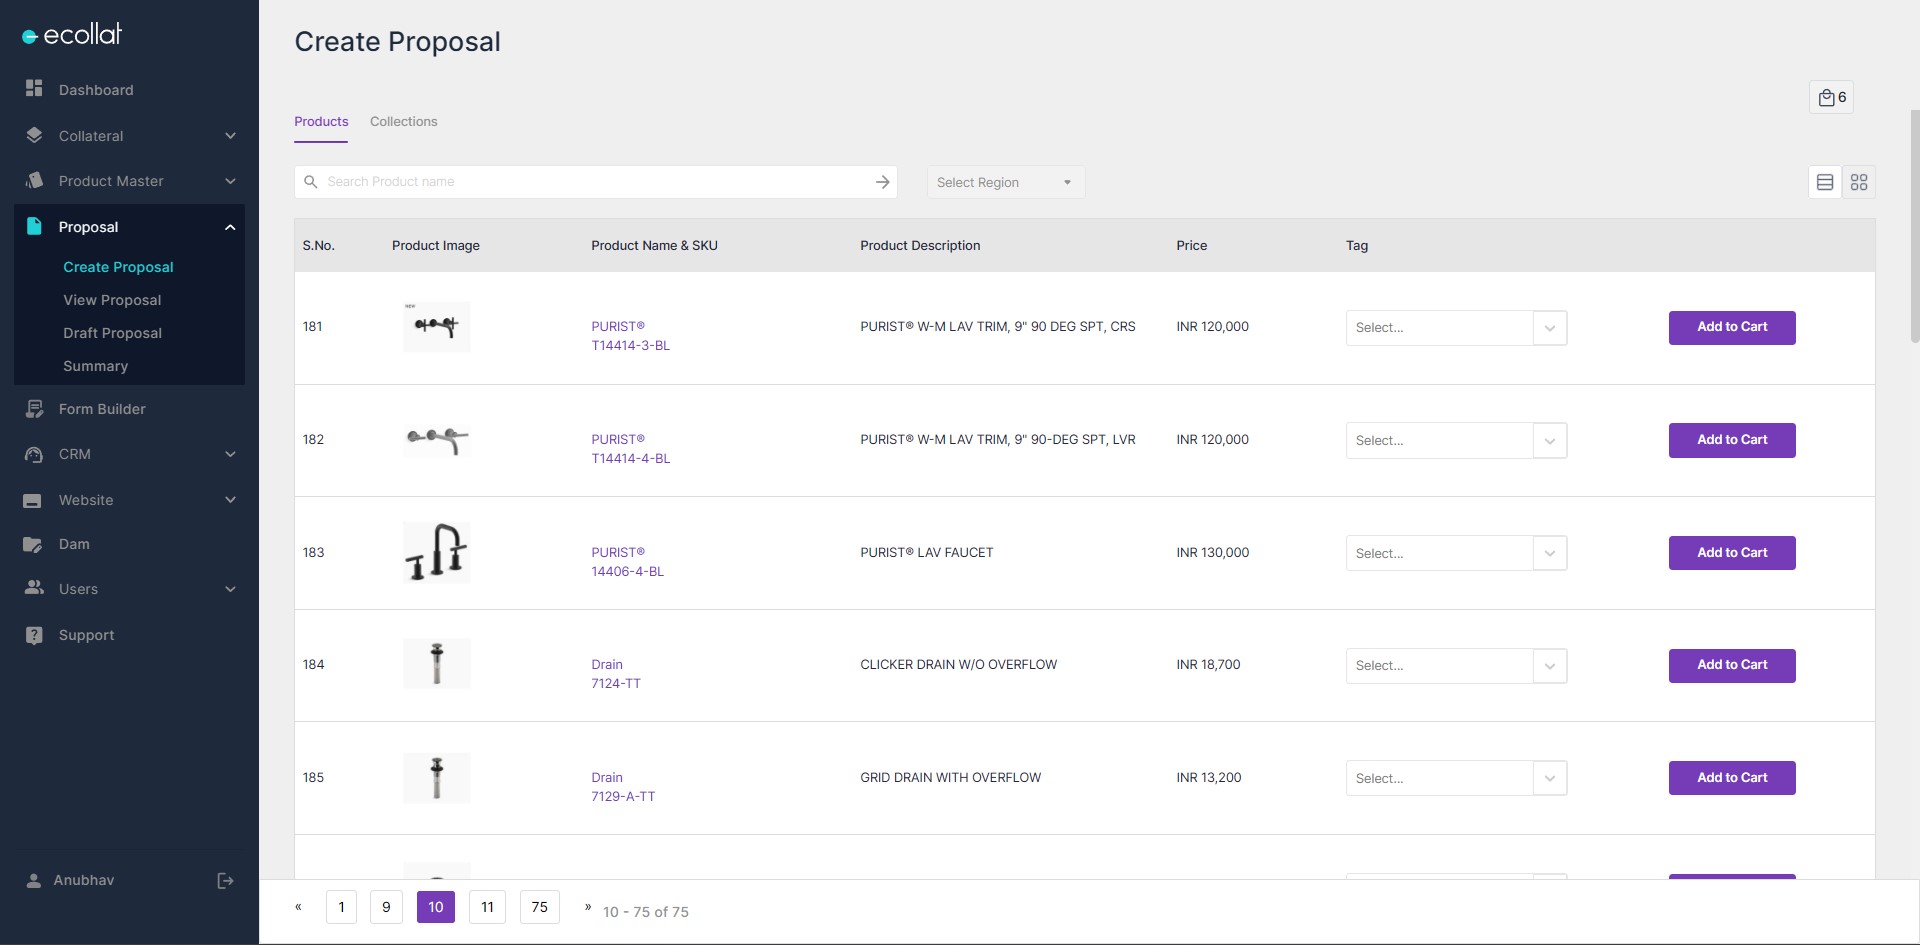Screen dimensions: 1920x945
Task: Go to page 11 in pagination
Action: click(487, 907)
